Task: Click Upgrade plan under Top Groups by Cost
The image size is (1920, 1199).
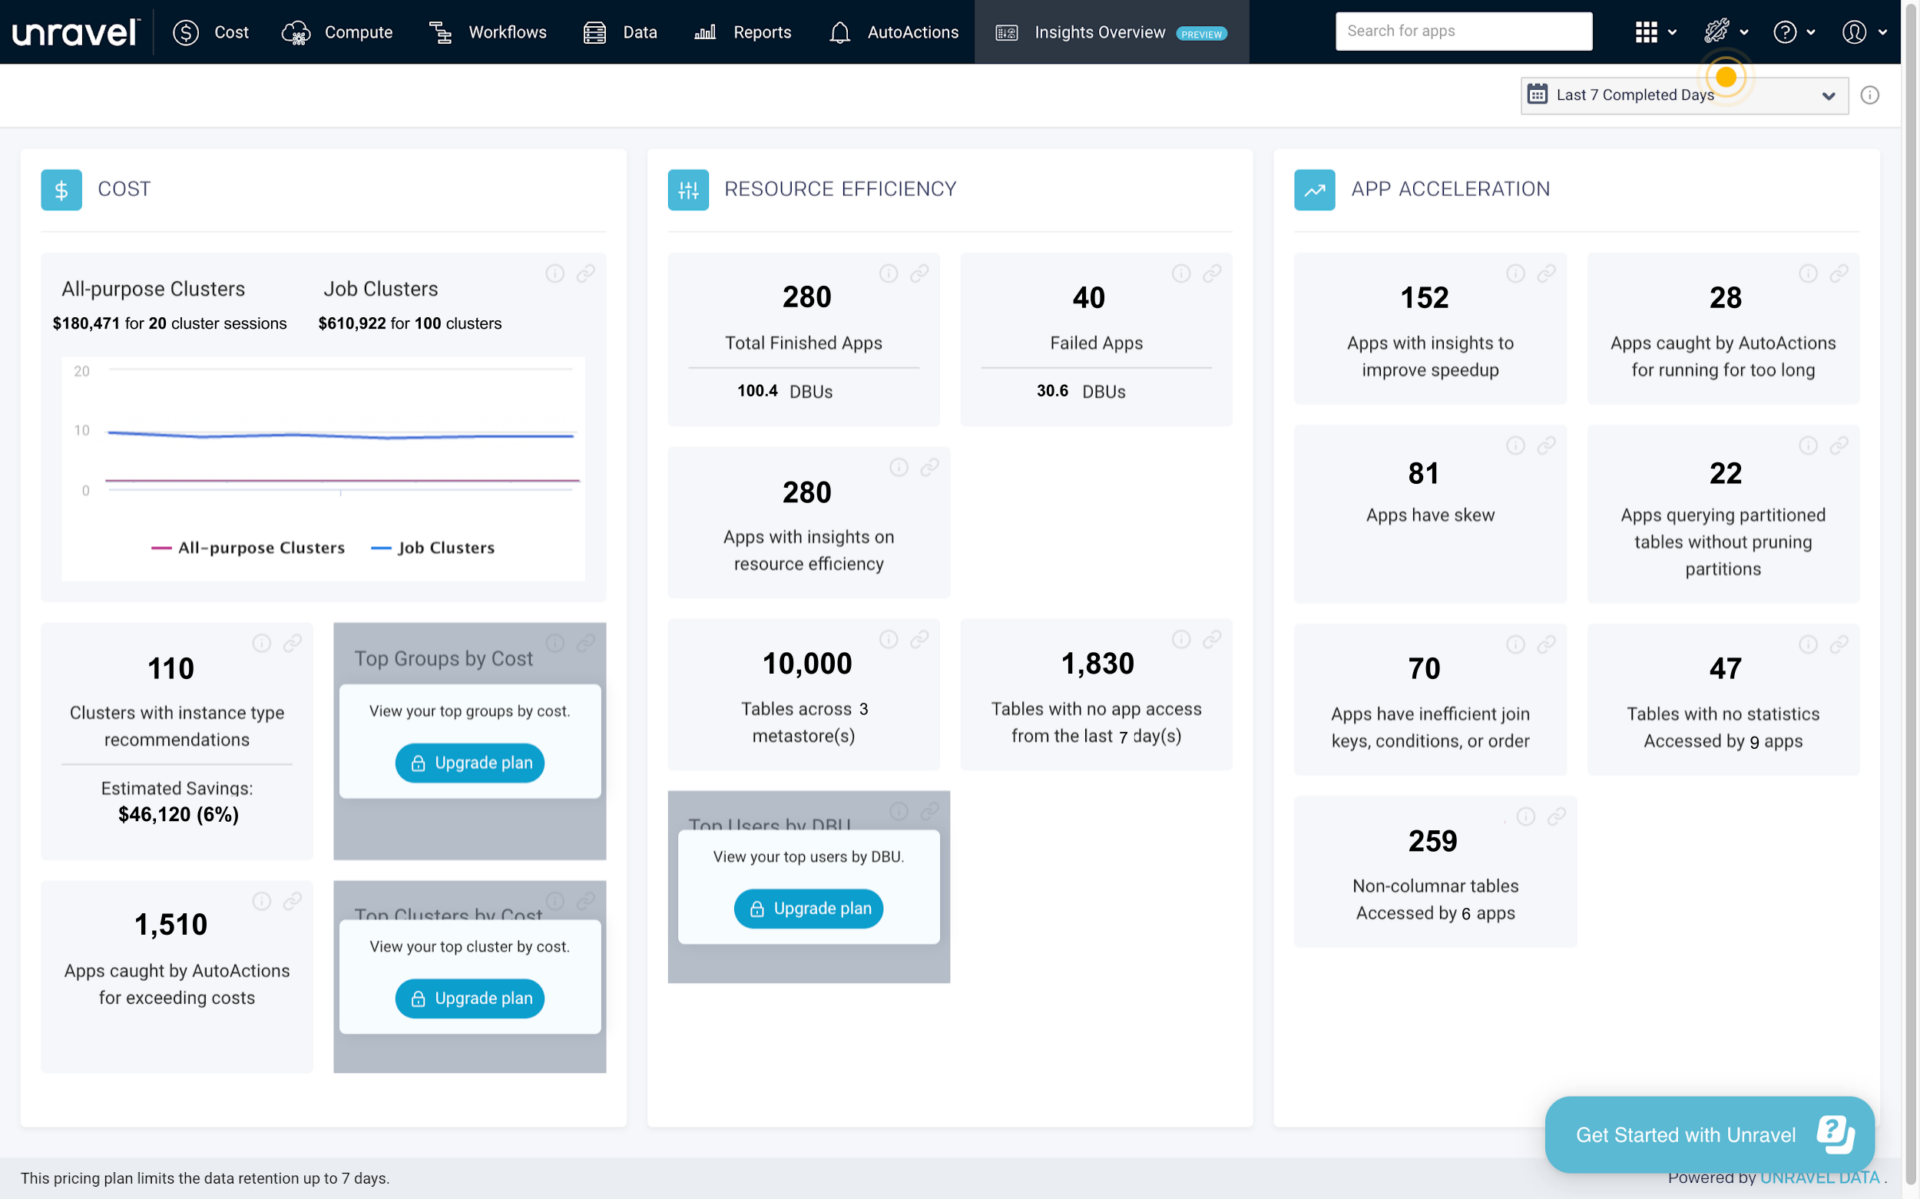Action: click(x=469, y=763)
